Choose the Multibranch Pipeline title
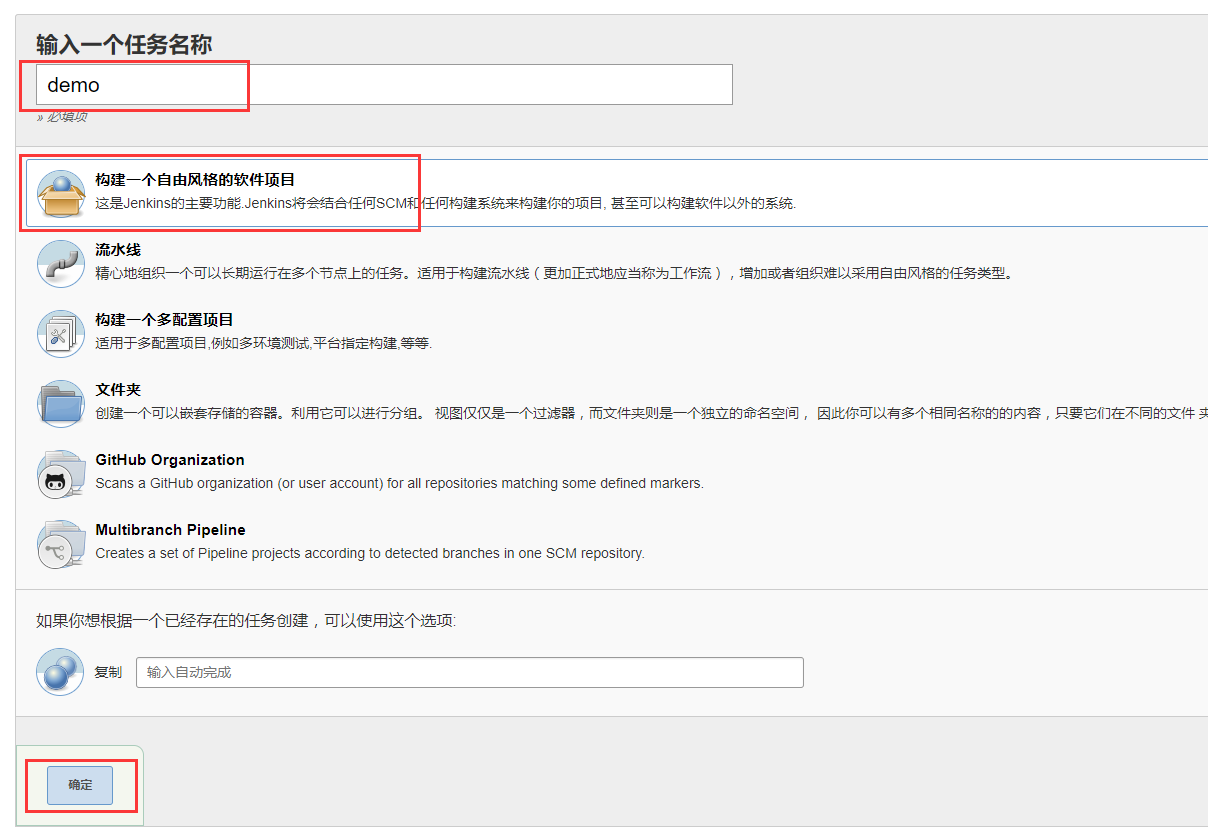 [x=170, y=530]
